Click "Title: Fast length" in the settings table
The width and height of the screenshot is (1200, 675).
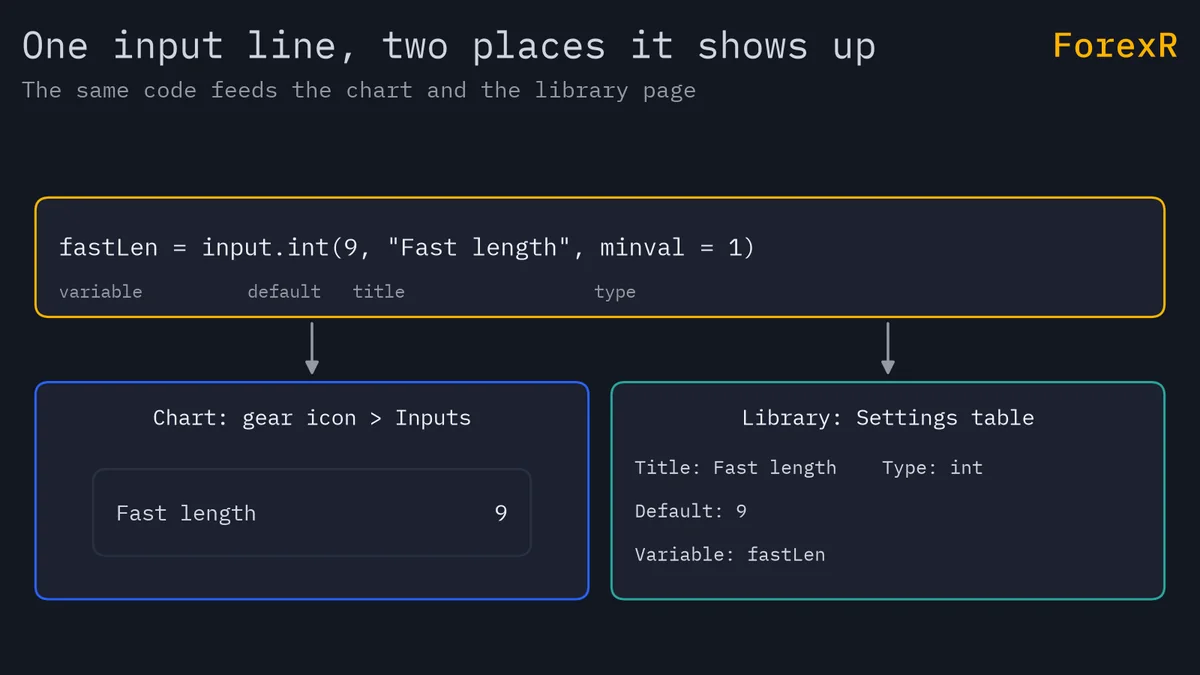point(736,468)
